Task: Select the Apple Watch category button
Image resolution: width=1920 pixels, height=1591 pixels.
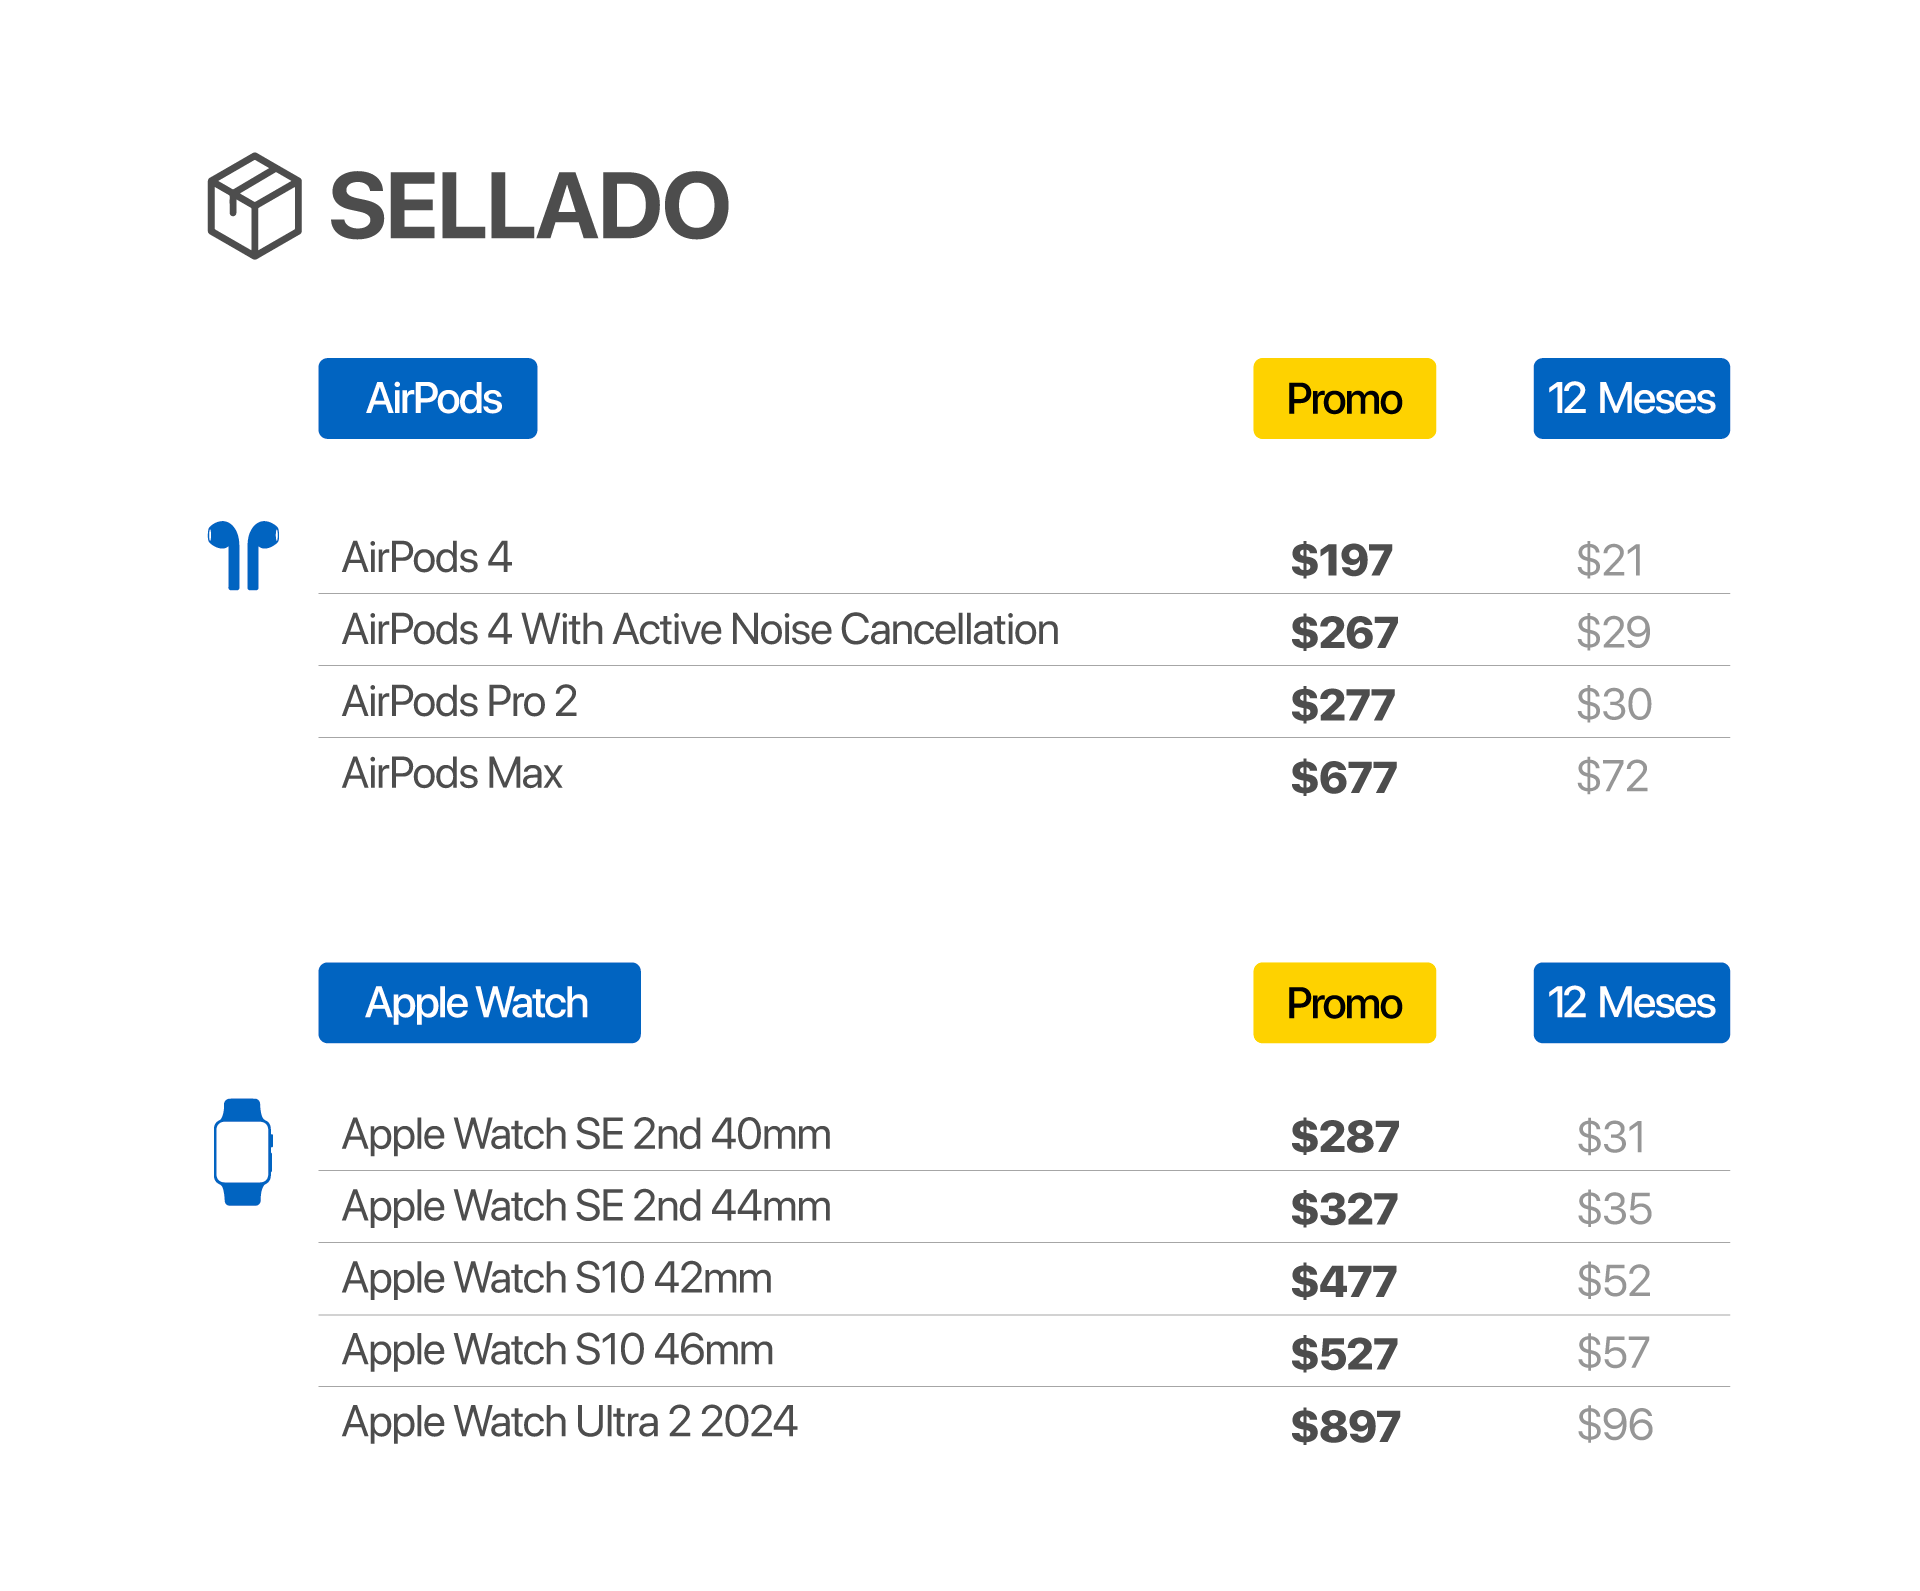Action: 479,1003
